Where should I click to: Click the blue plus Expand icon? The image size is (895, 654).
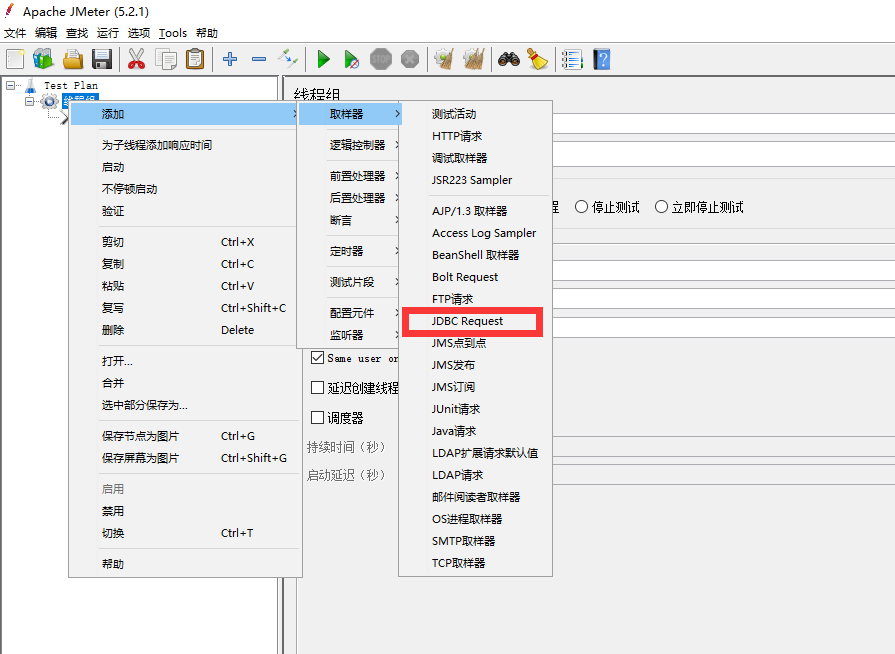point(230,59)
